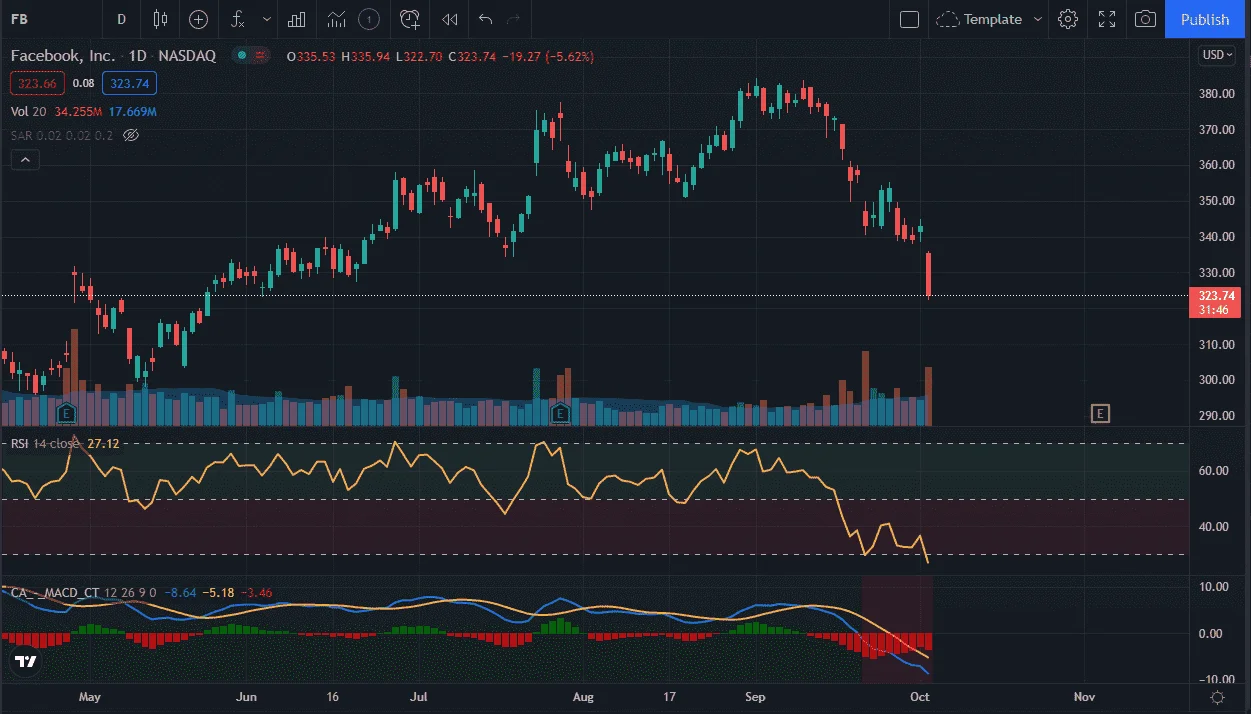1251x714 pixels.
Task: Open the USD currency dropdown
Action: tap(1216, 55)
